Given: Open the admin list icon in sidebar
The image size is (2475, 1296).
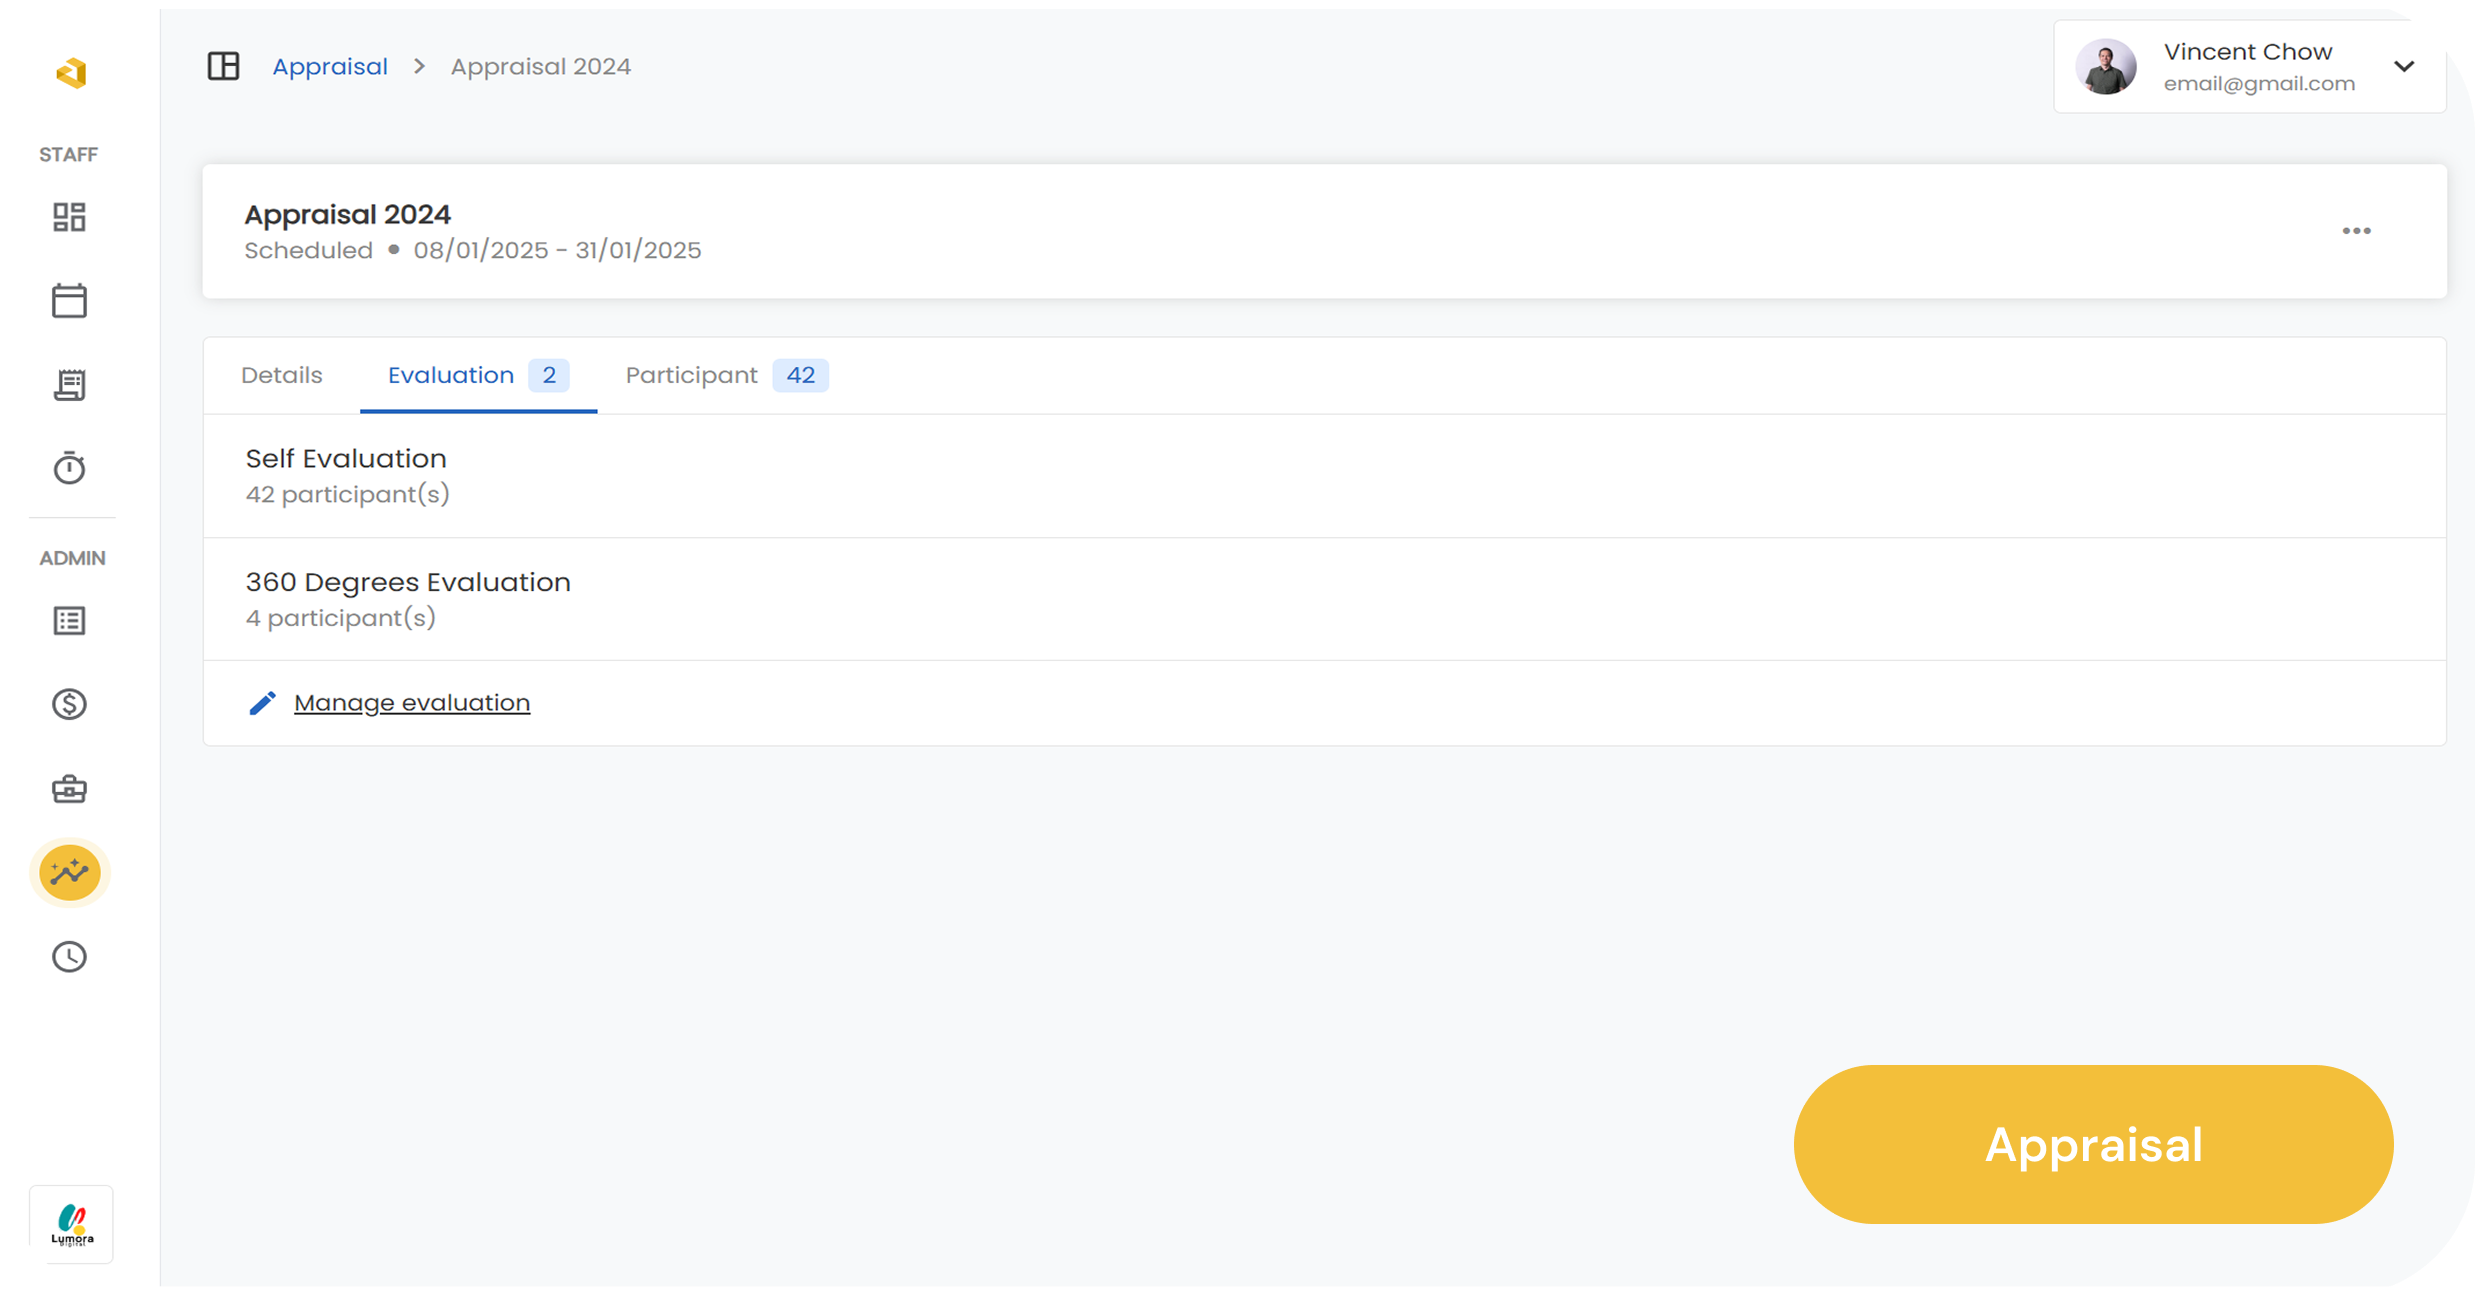Looking at the screenshot, I should (x=69, y=621).
